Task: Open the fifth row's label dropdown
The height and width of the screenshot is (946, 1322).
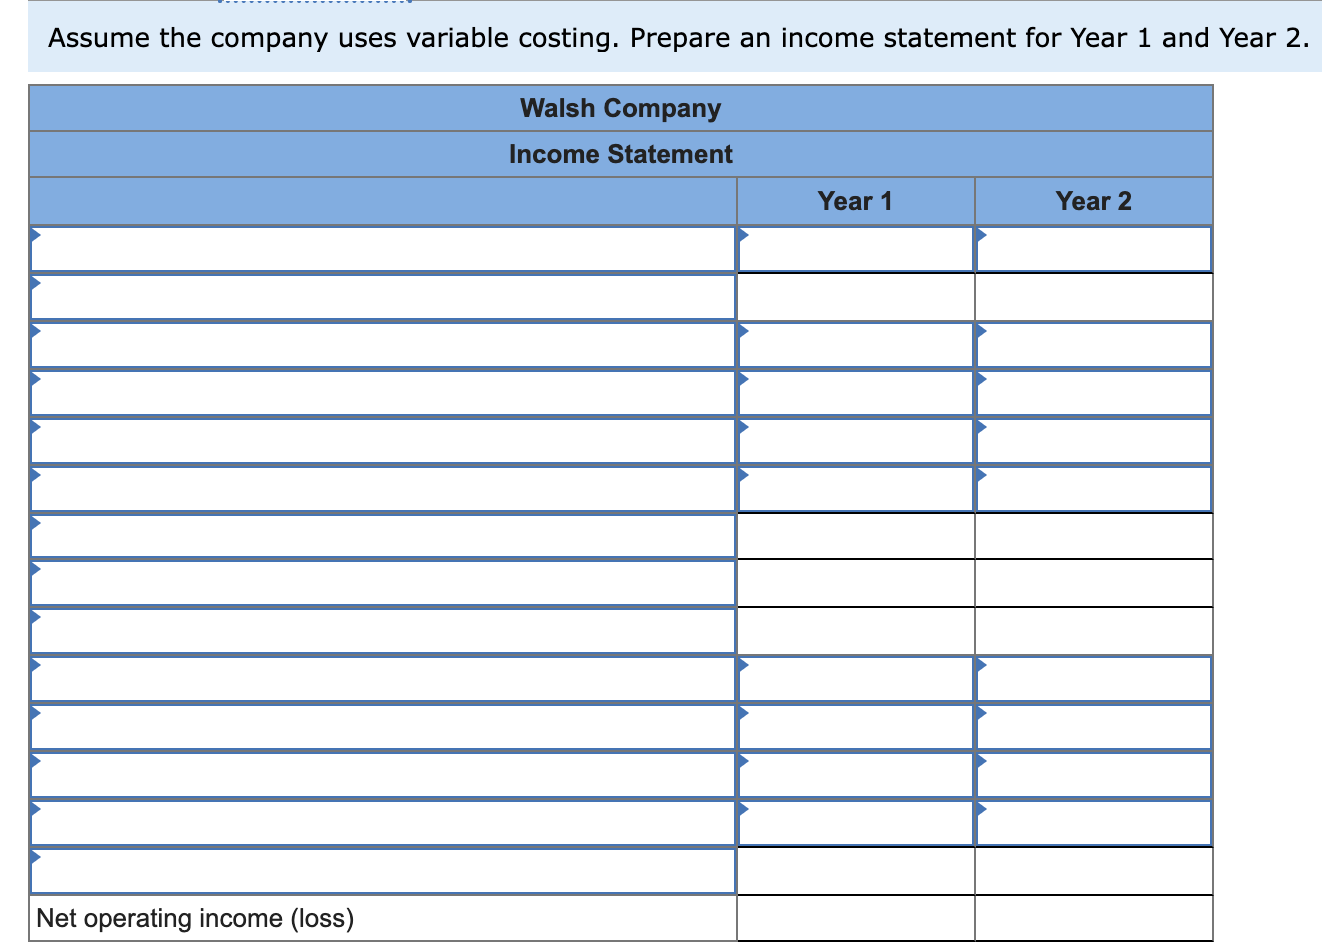Action: [x=383, y=441]
